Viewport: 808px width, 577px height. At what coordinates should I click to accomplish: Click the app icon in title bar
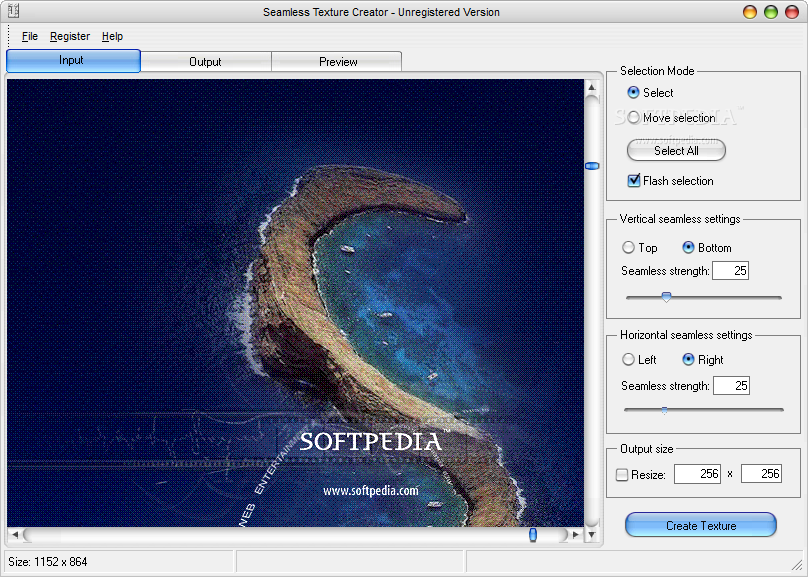pyautogui.click(x=12, y=12)
